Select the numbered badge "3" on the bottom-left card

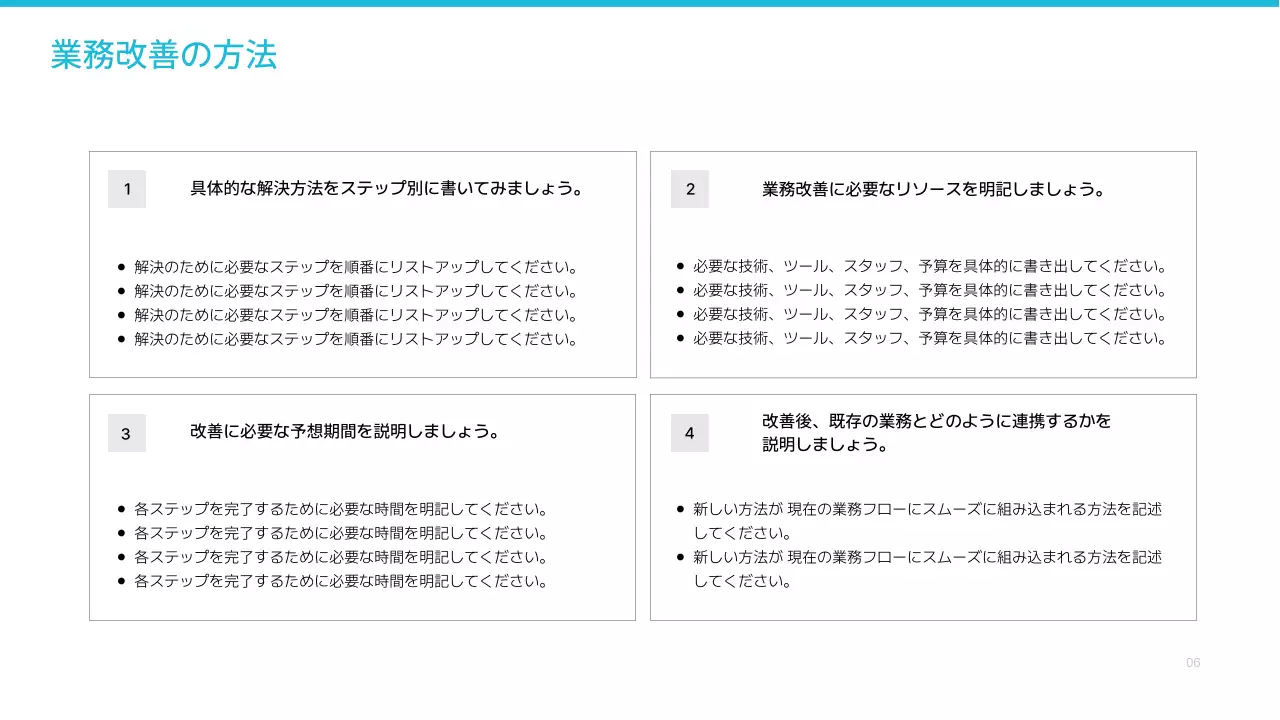[x=126, y=432]
